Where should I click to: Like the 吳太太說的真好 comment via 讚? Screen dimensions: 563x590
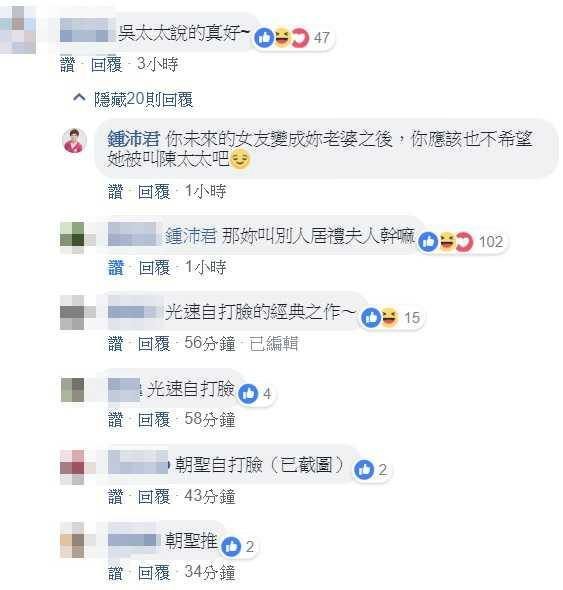[68, 64]
